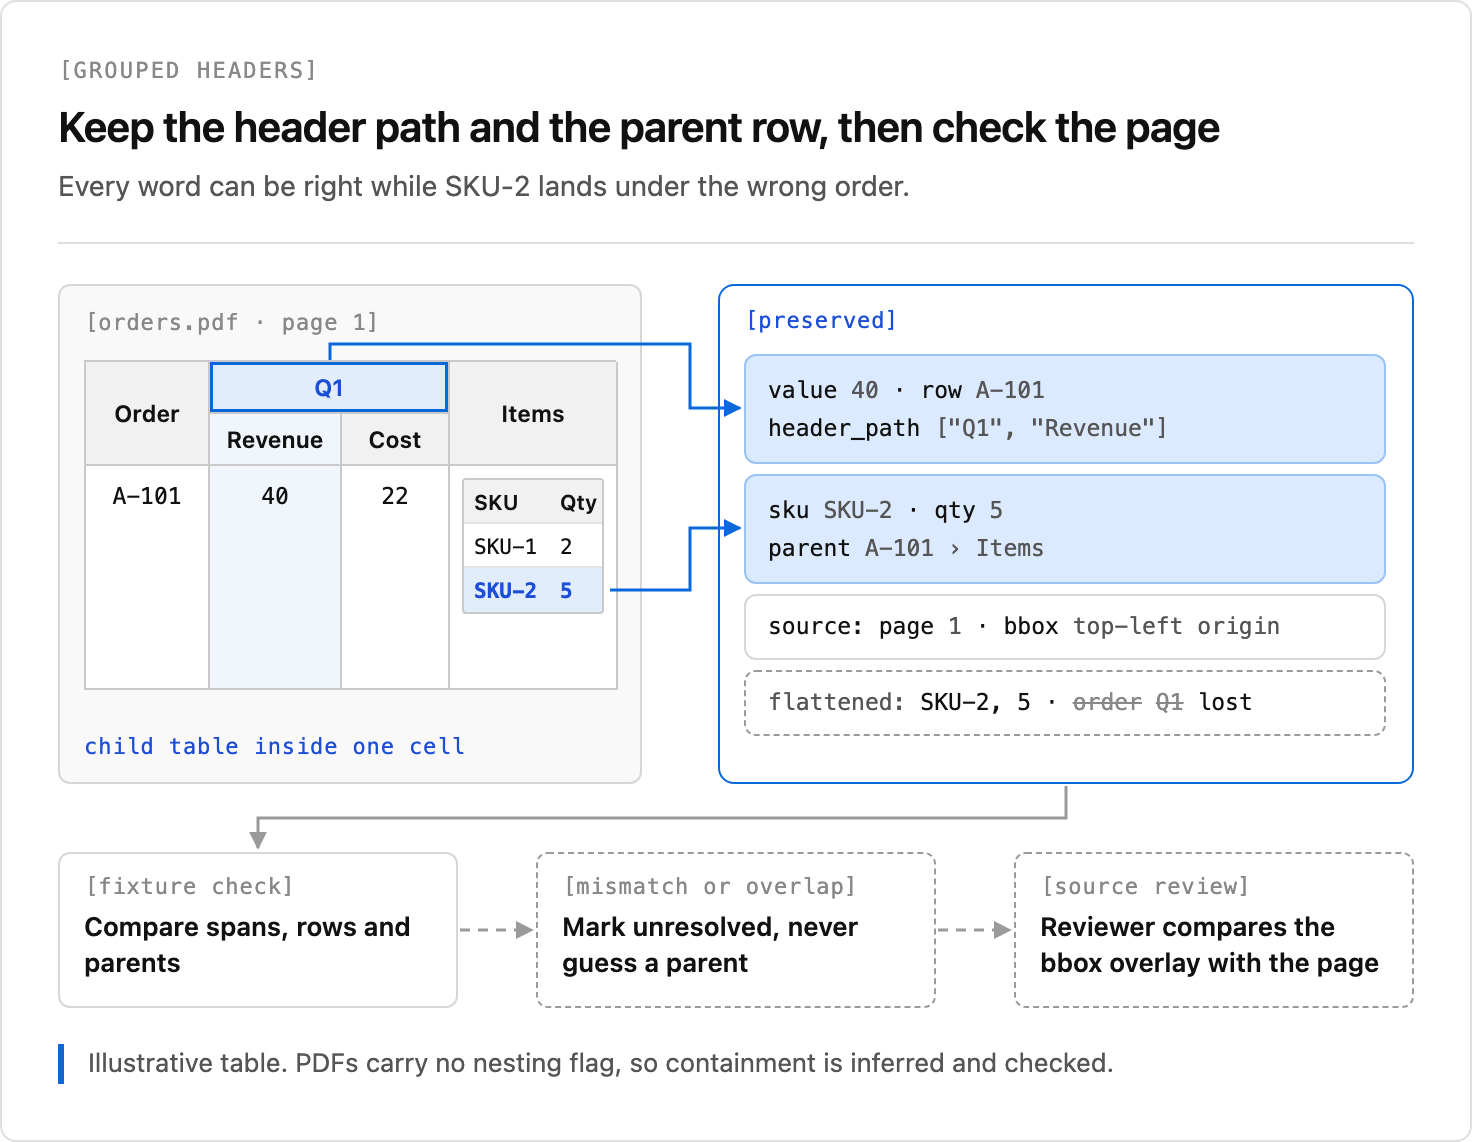Click the SKU header in the child table
This screenshot has height=1142, width=1472.
[496, 502]
